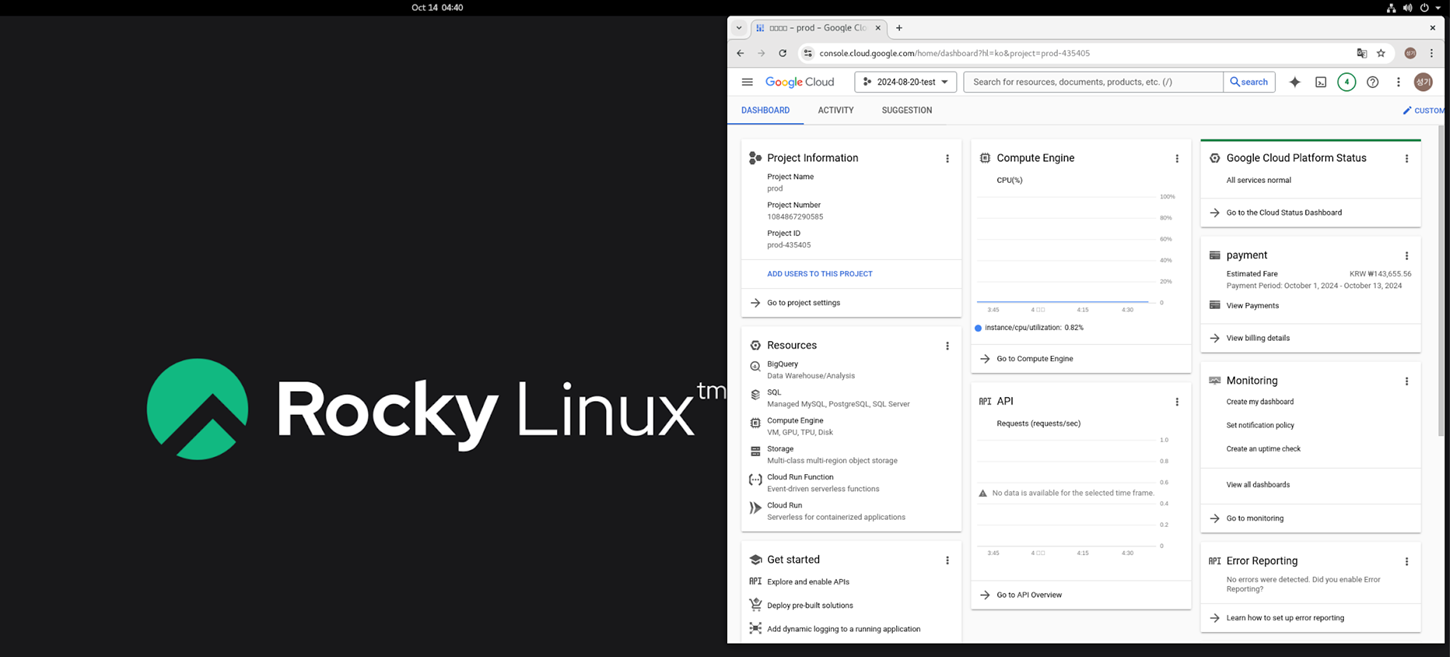This screenshot has width=1450, height=657.
Task: Click the Chrome profile avatar in toolbar
Action: [1411, 53]
